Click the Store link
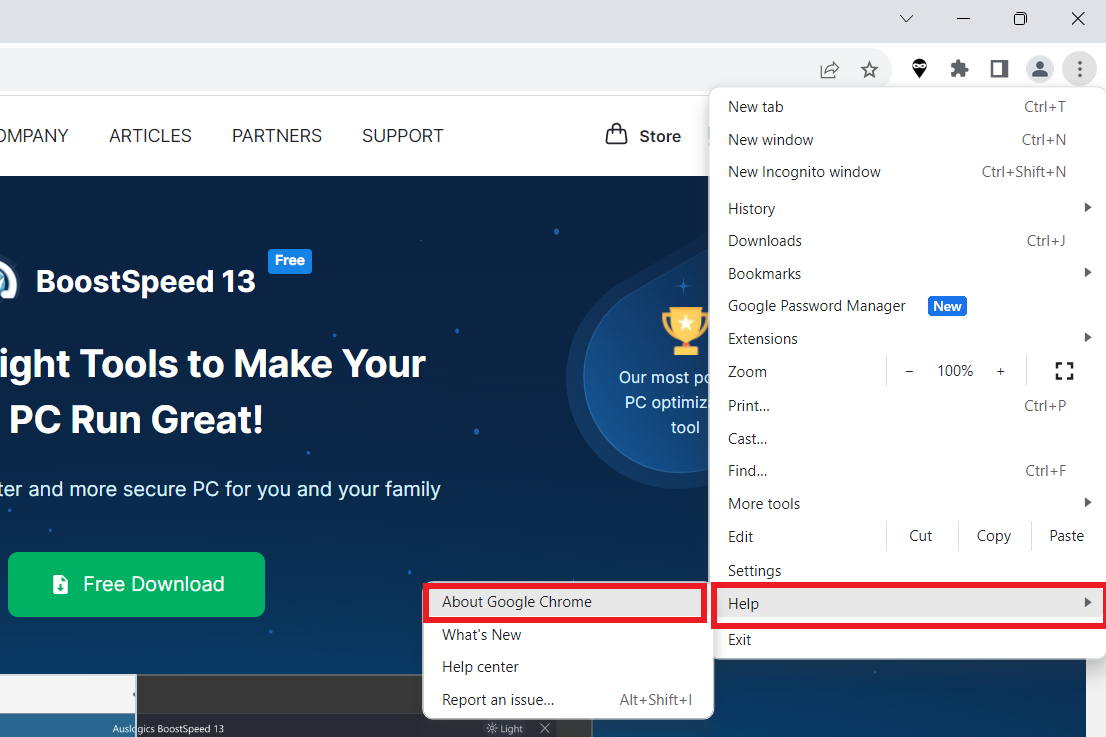This screenshot has height=737, width=1106. click(660, 136)
